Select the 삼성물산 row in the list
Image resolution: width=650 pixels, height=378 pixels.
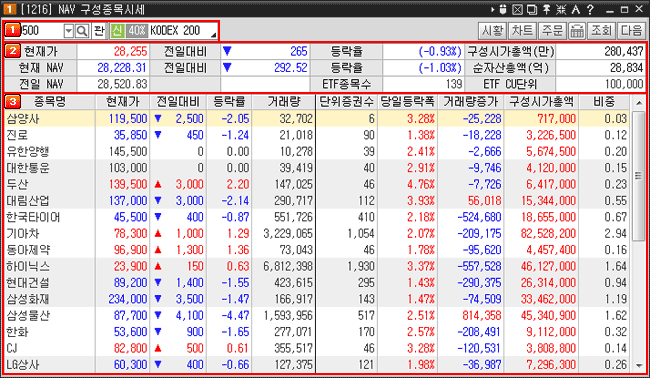[x=317, y=315]
